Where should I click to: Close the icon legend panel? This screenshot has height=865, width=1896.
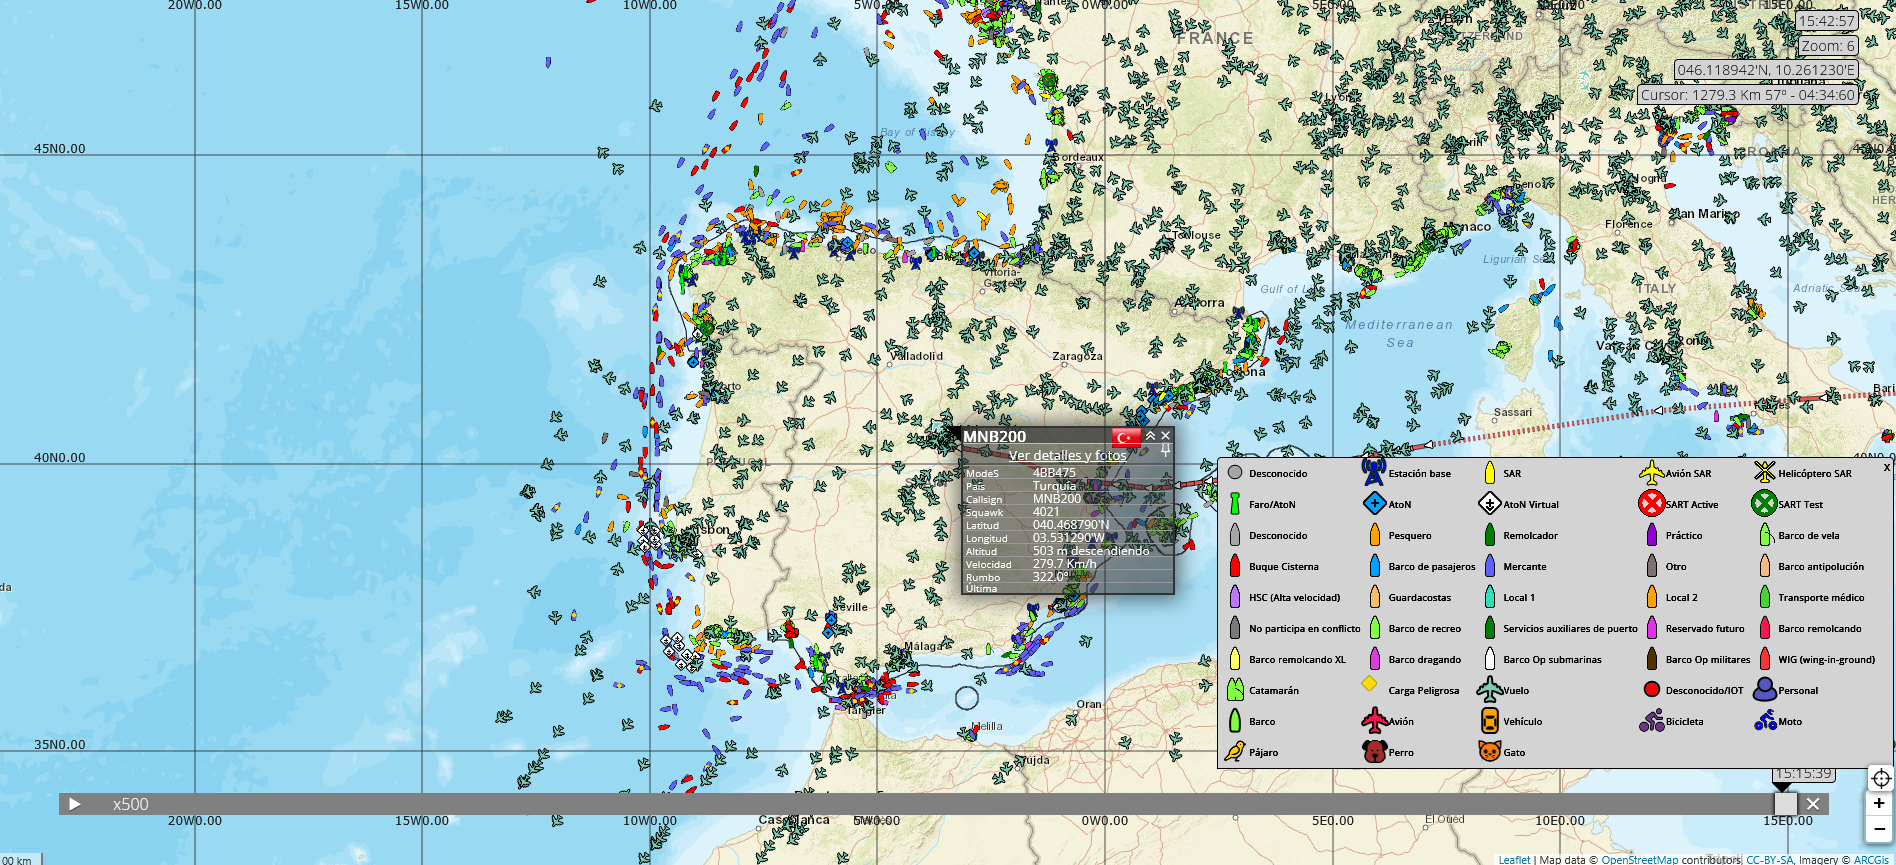(x=1887, y=467)
